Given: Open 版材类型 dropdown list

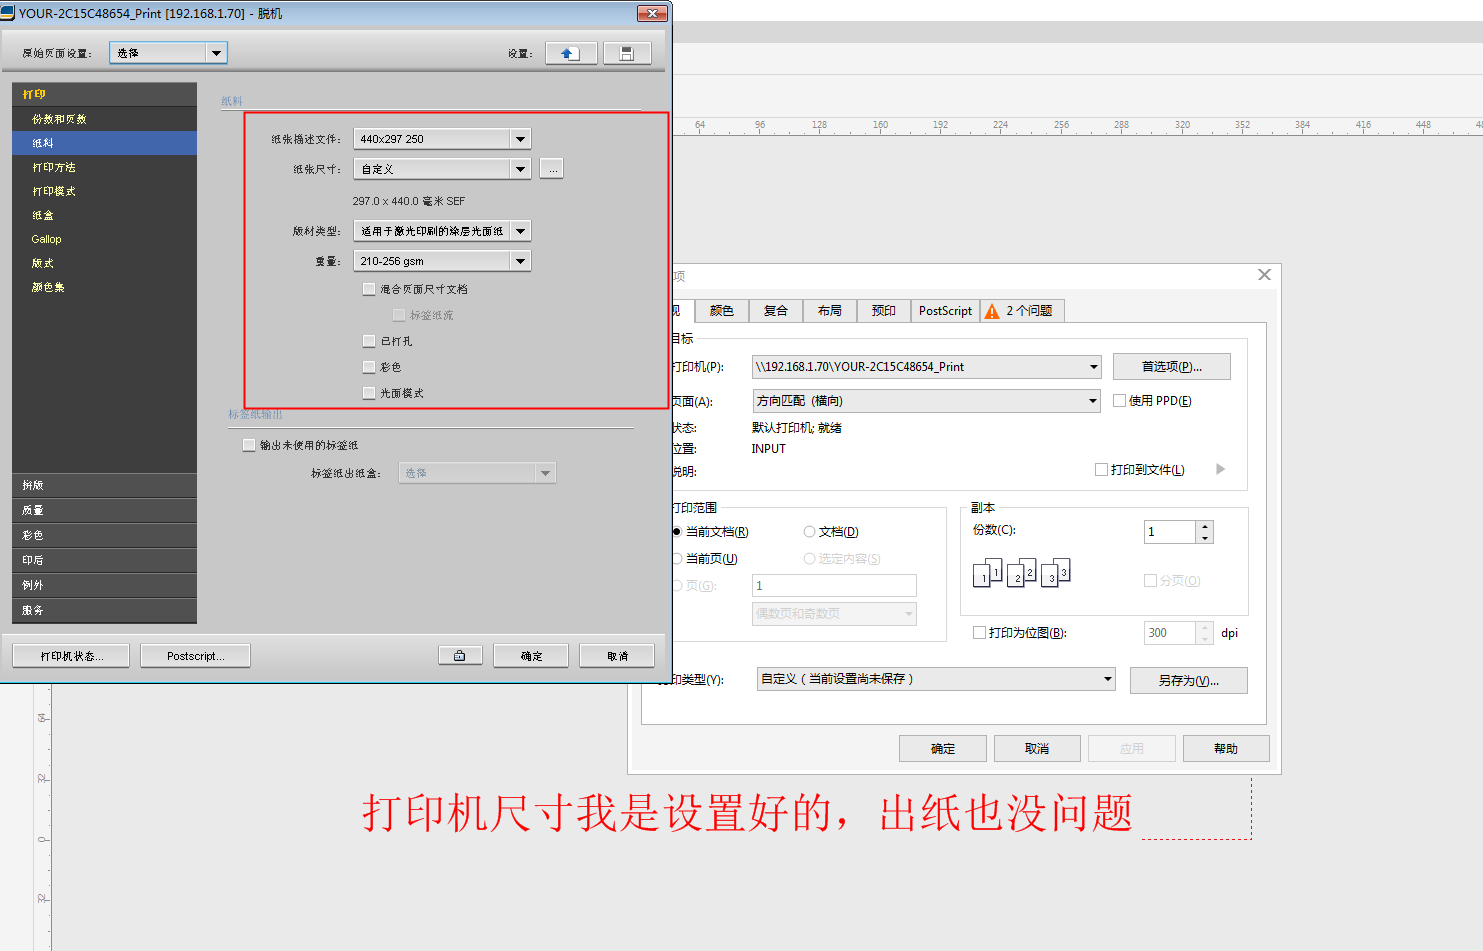Looking at the screenshot, I should click(x=442, y=231).
